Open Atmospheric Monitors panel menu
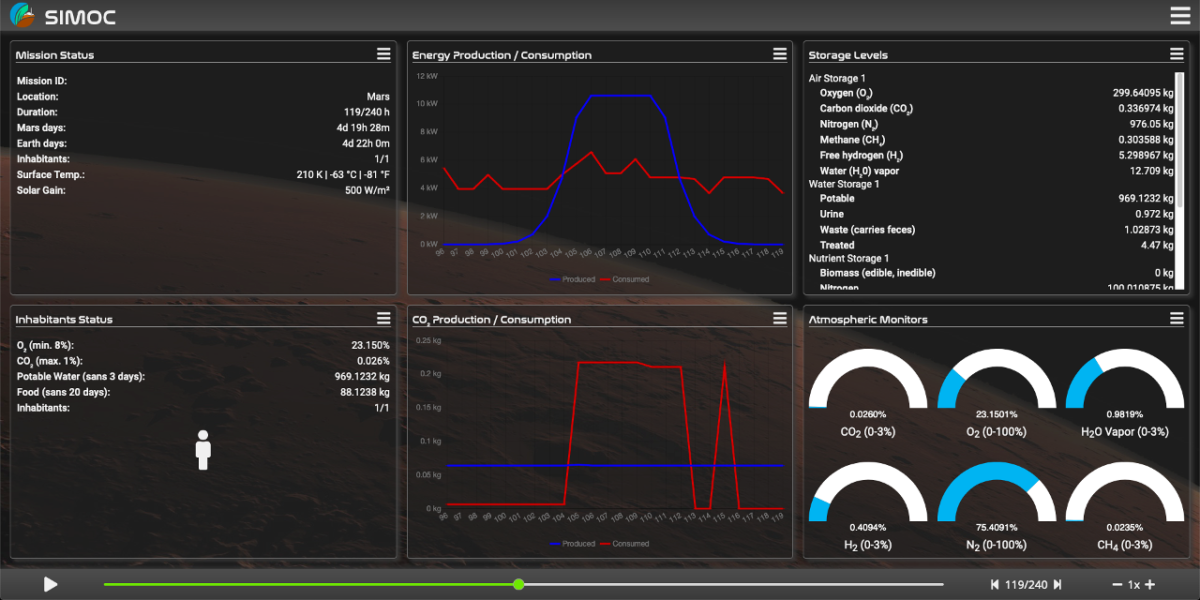 (1176, 318)
